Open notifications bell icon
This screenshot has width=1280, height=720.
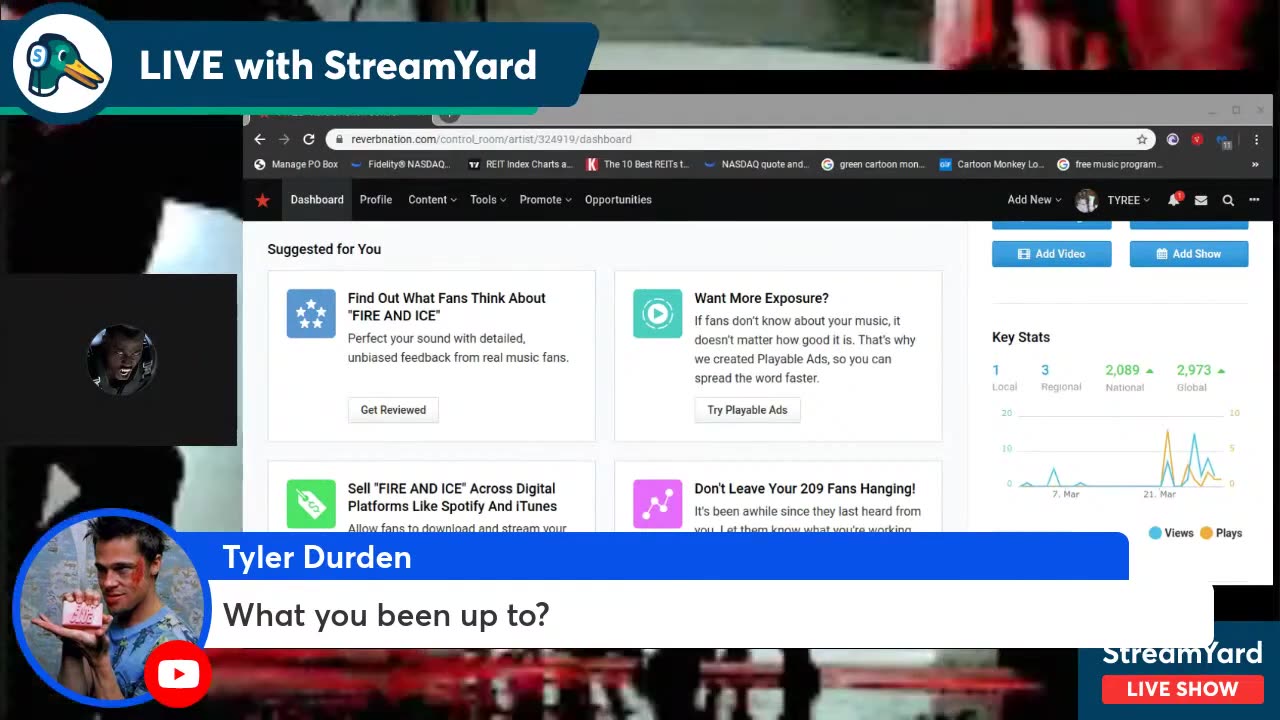[x=1174, y=200]
